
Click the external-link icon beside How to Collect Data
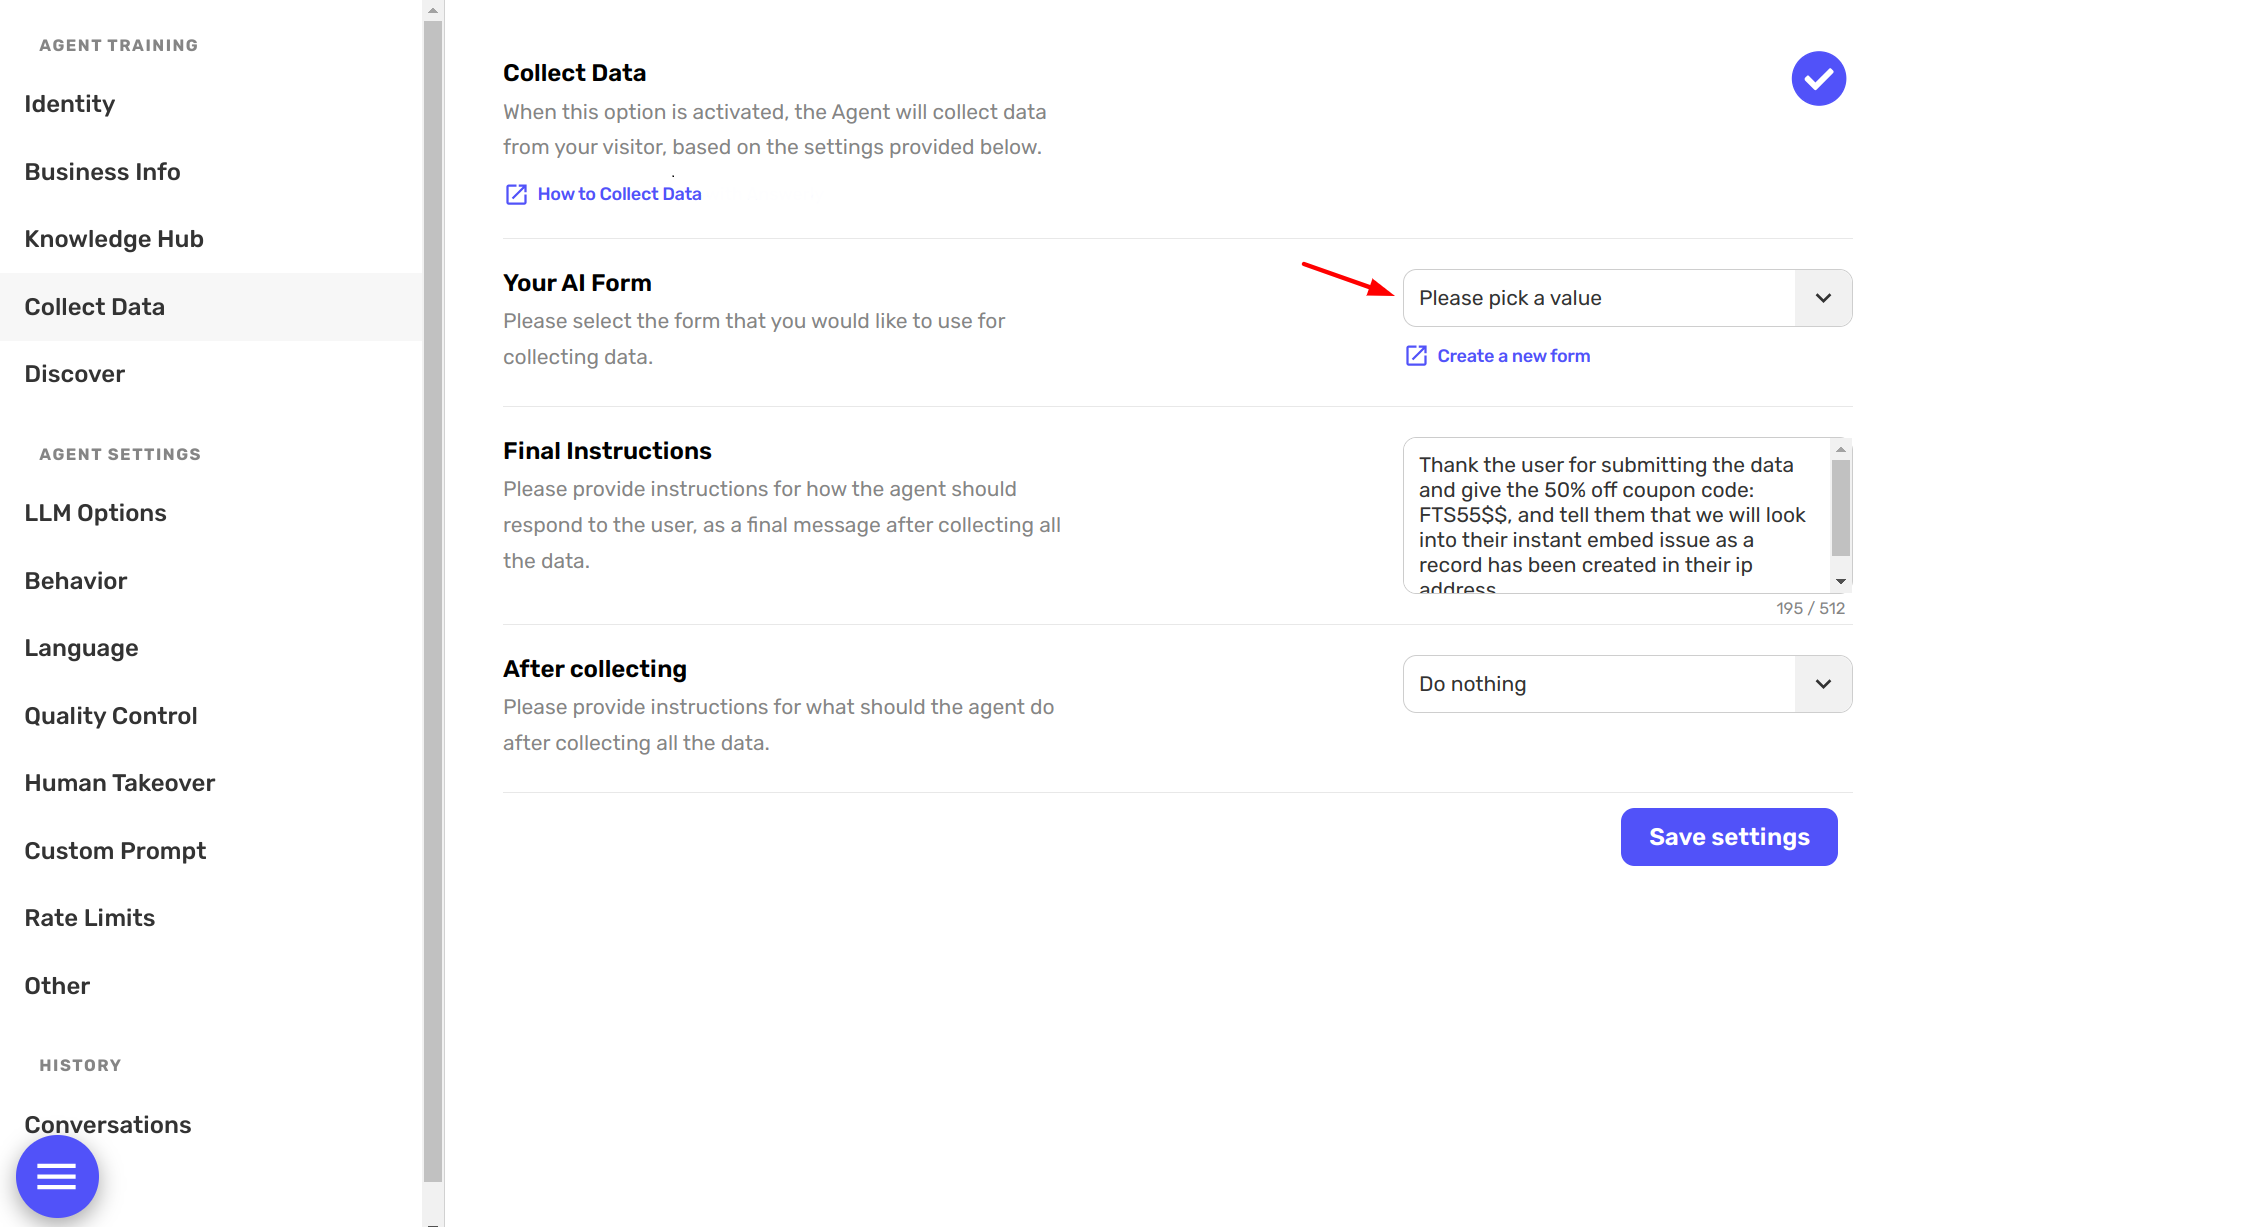(x=516, y=194)
